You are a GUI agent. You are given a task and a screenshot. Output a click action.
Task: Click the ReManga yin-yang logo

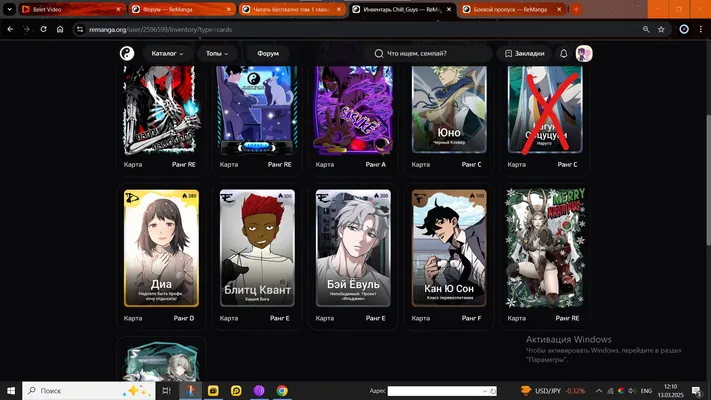pos(127,54)
